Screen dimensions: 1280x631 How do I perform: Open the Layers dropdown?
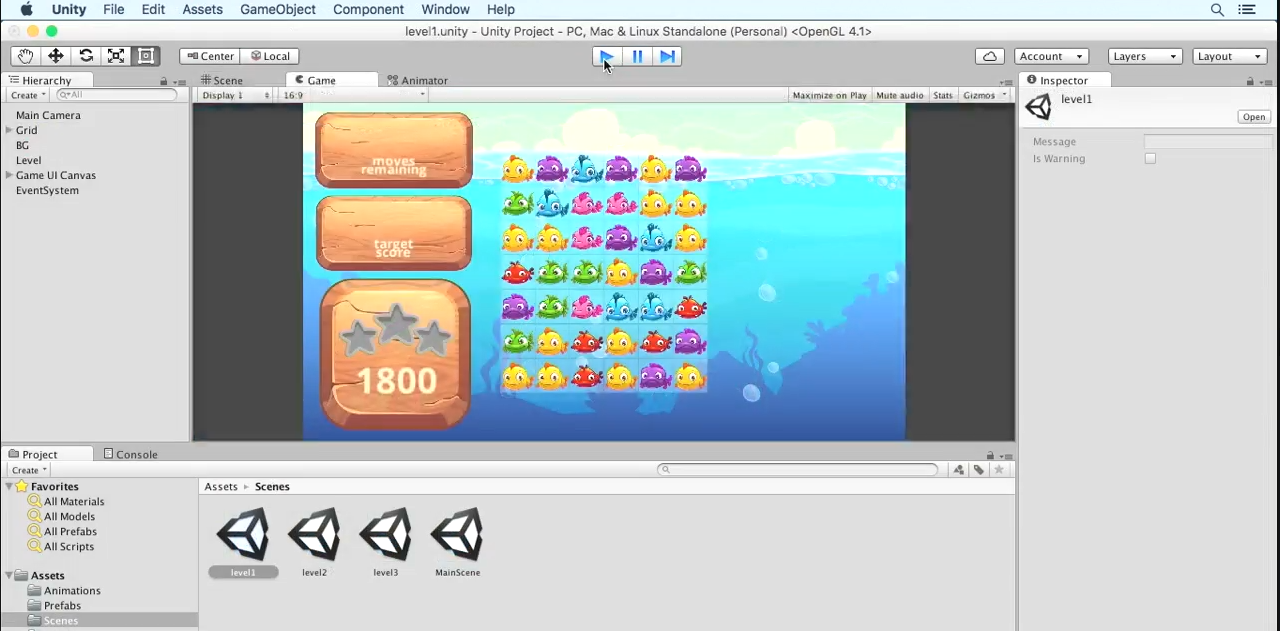point(1144,56)
